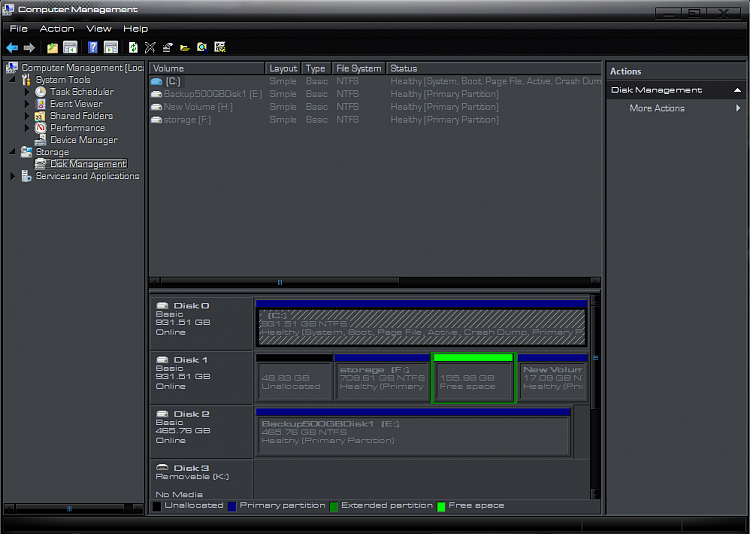Select storage (F:) volume row

pyautogui.click(x=375, y=120)
